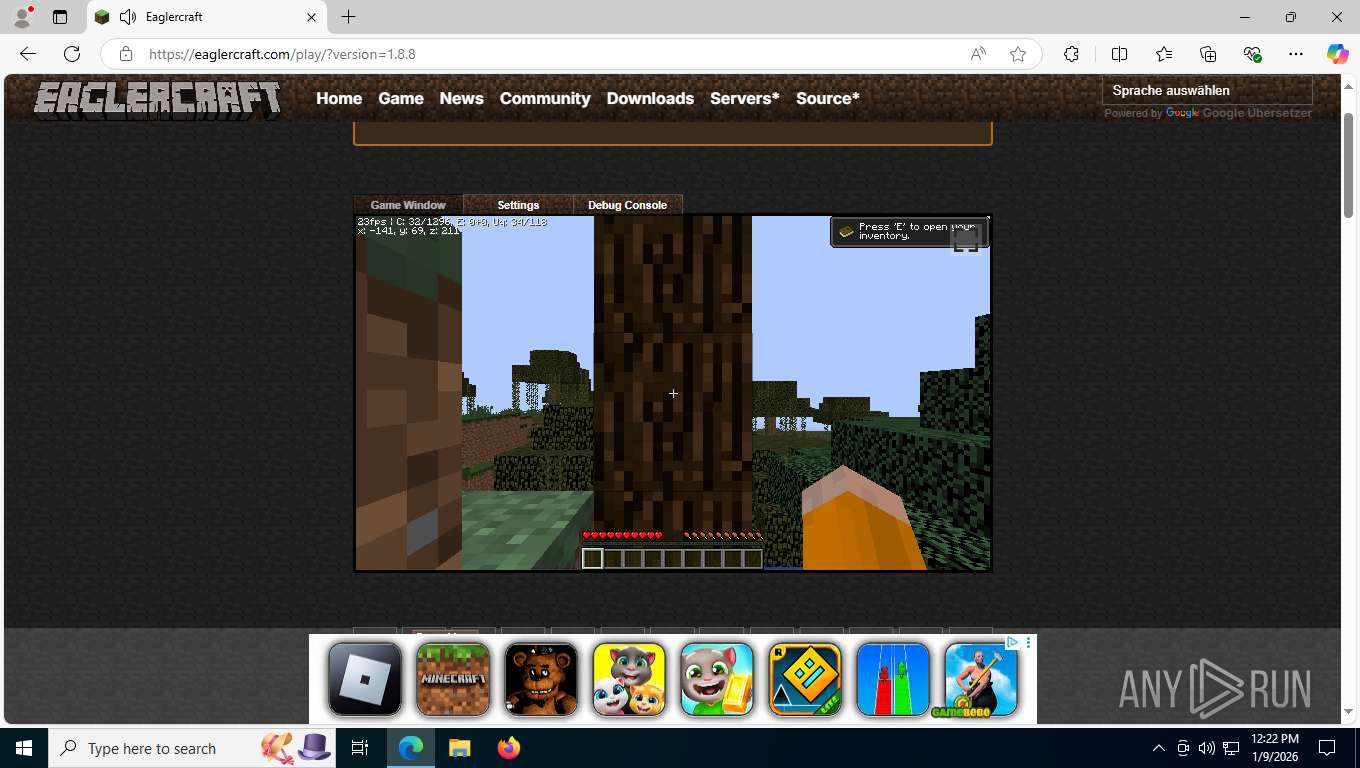Open the Windows Start menu

tap(23, 748)
